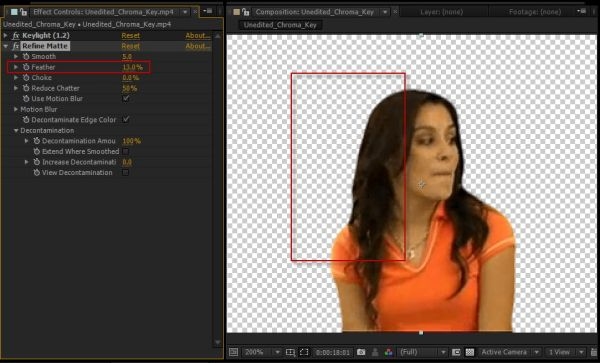Toggle the Refine Matte fx icon
Screen dimensions: 600x363
click(x=16, y=46)
